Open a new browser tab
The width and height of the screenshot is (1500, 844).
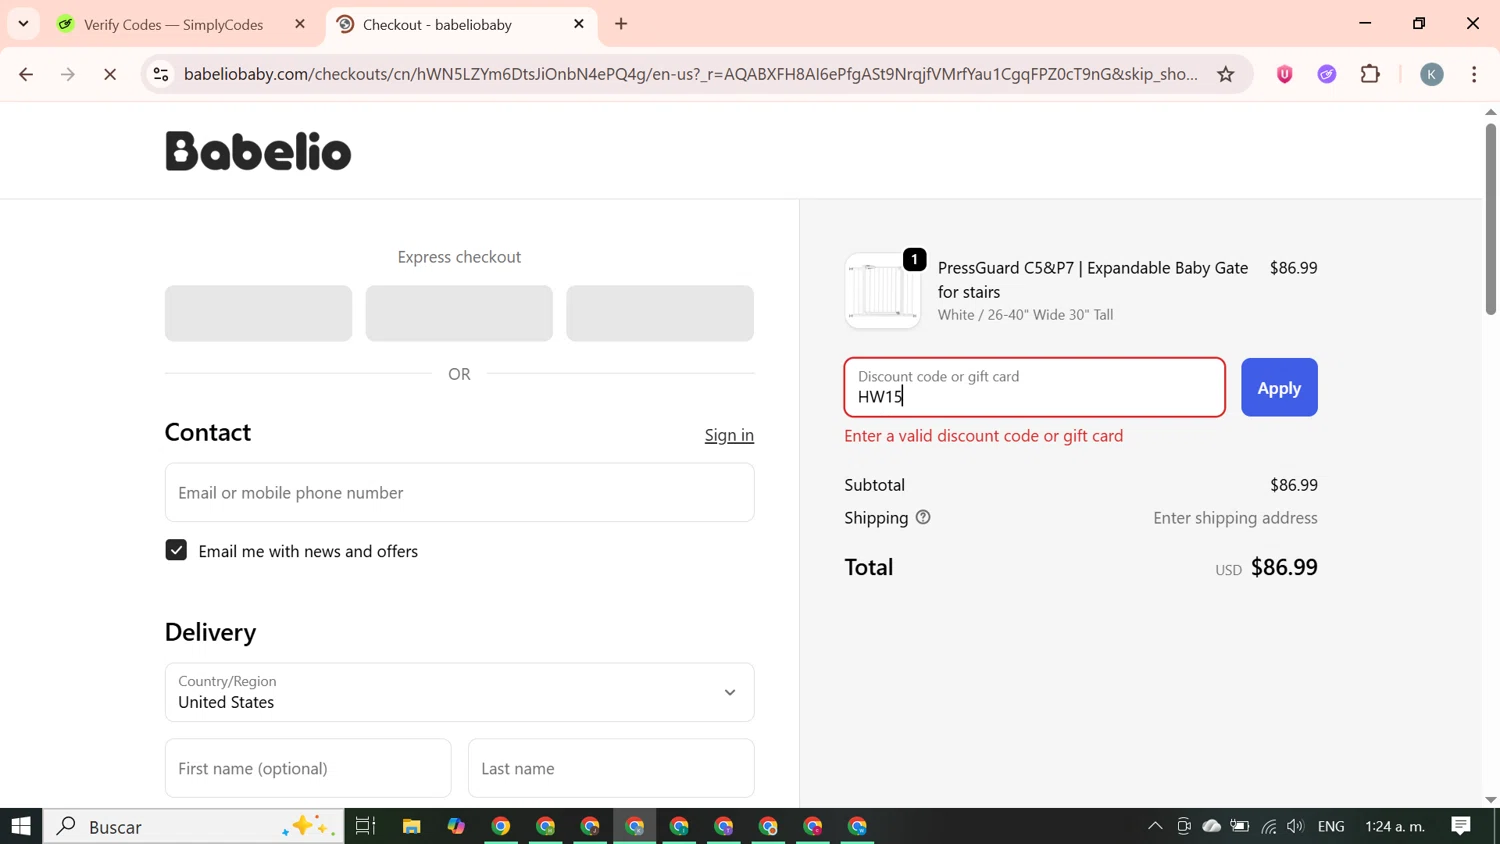click(x=621, y=24)
